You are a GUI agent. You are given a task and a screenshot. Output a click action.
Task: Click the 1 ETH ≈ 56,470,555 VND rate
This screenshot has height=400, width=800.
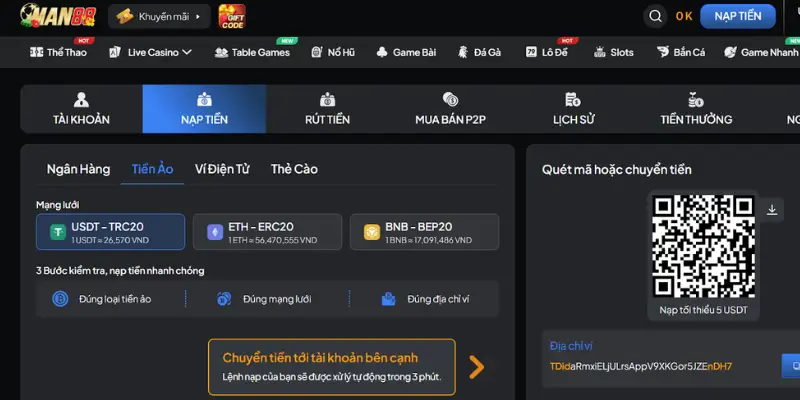coord(272,240)
